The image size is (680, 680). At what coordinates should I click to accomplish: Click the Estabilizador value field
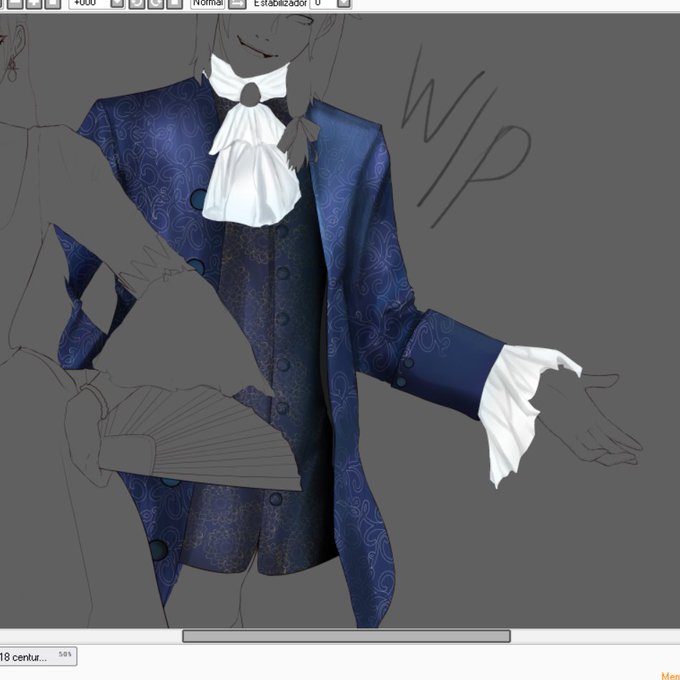[x=323, y=3]
